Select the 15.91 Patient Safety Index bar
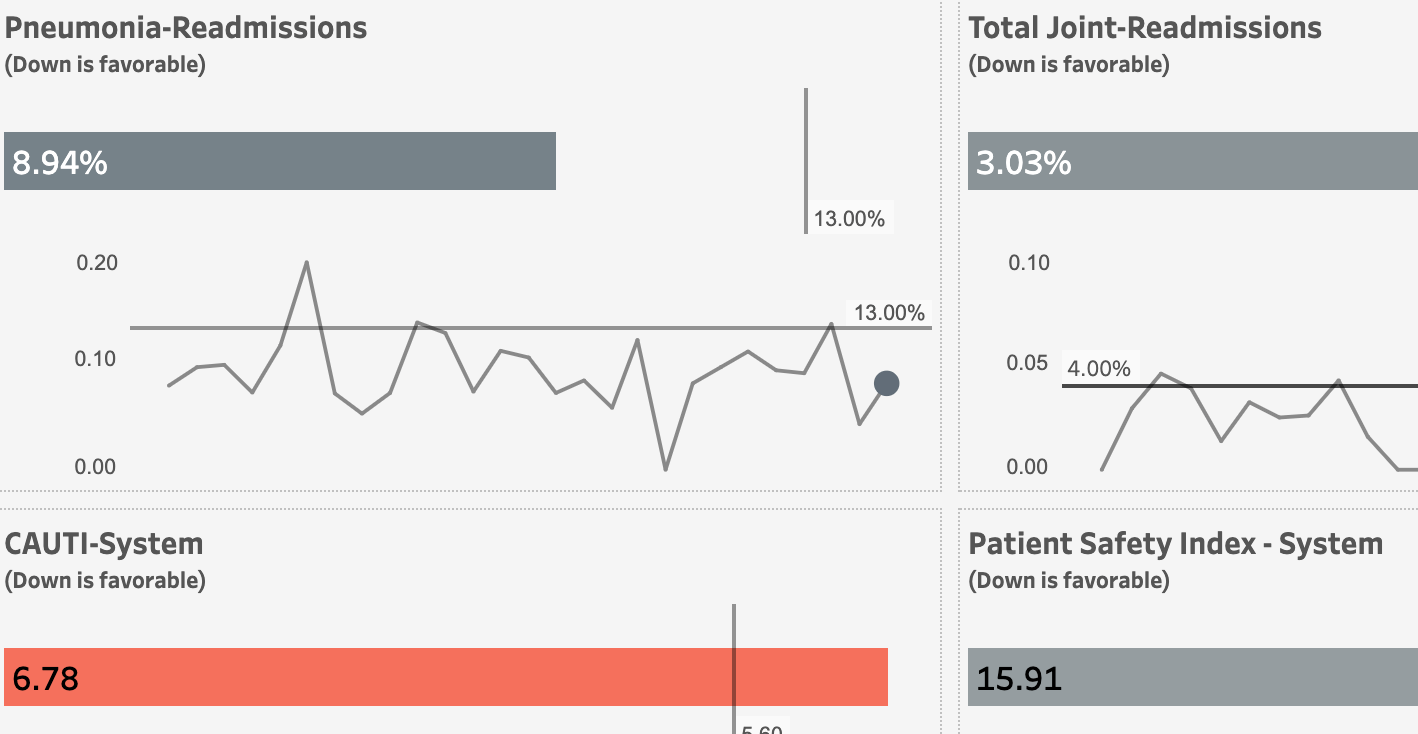Screen dimensions: 1418x734 point(1192,677)
